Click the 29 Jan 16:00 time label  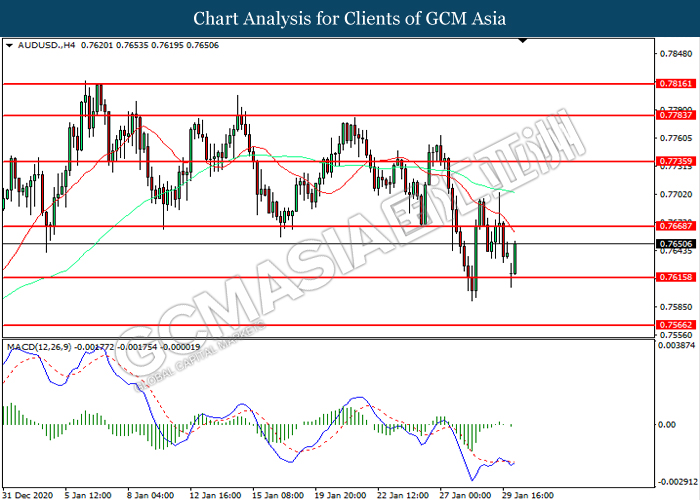pos(528,495)
